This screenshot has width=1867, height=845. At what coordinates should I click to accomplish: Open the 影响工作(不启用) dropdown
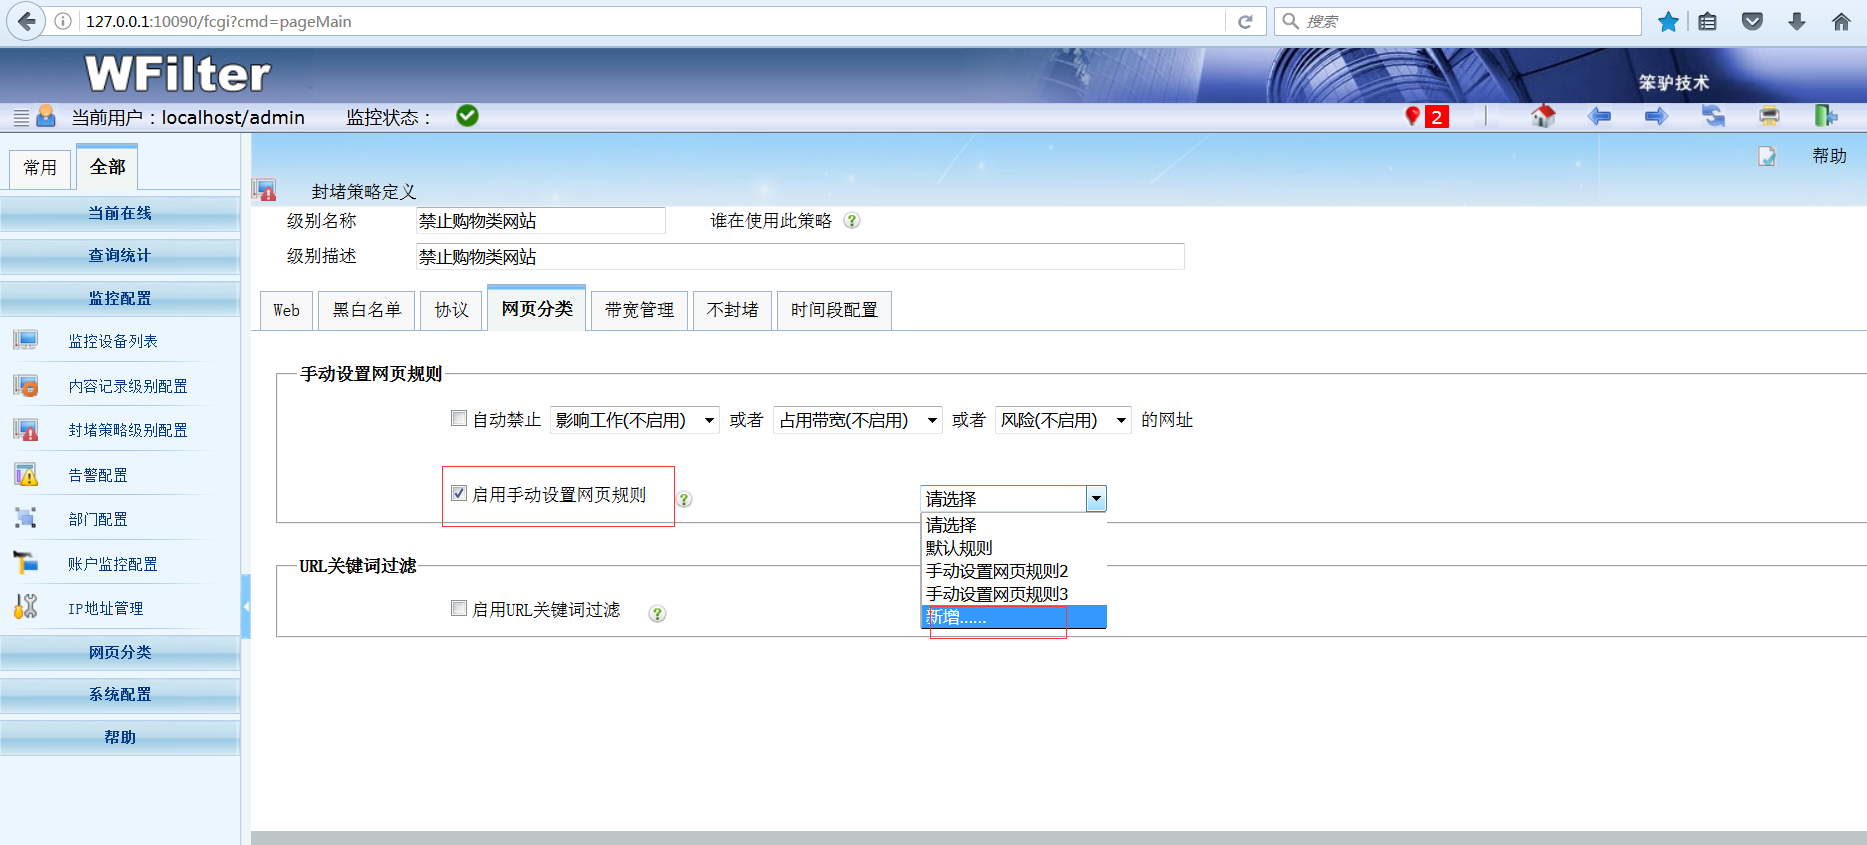[635, 420]
